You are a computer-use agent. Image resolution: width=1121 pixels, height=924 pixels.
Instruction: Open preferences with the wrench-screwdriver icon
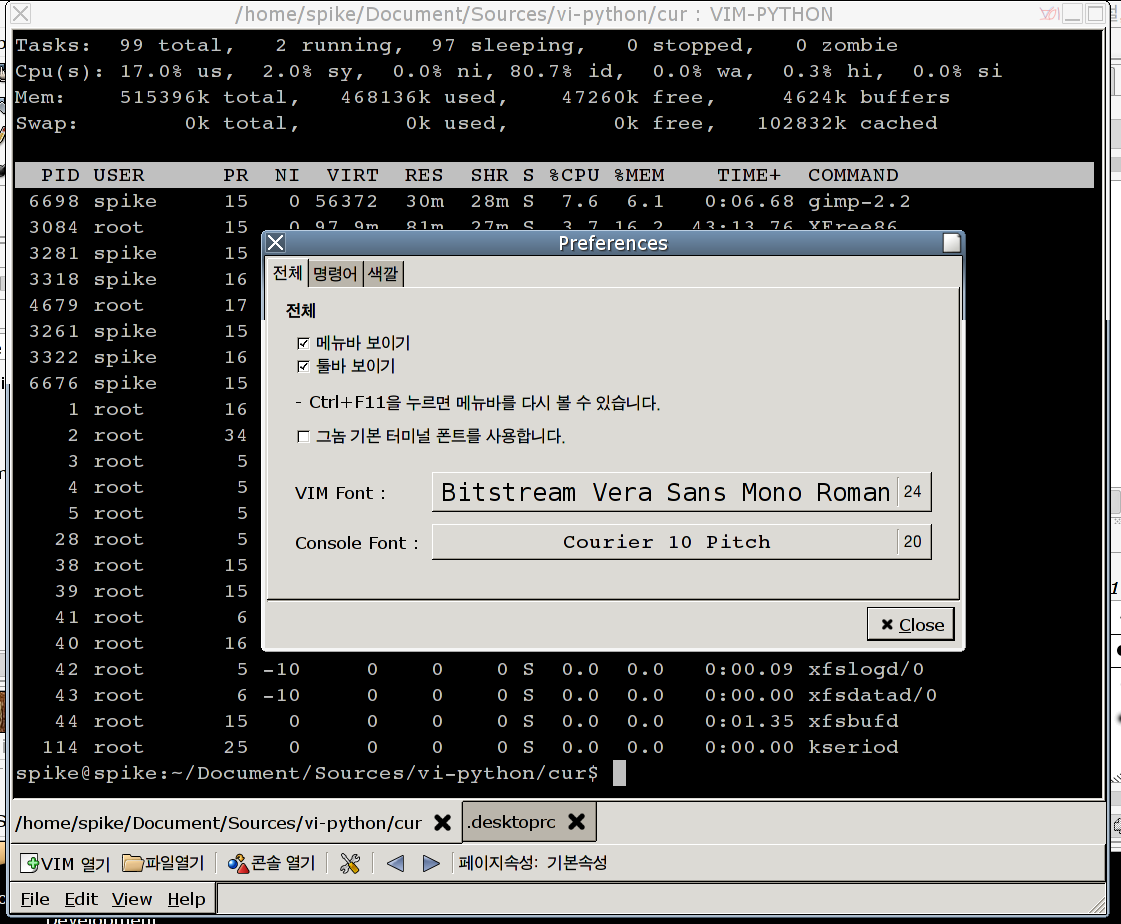point(350,863)
